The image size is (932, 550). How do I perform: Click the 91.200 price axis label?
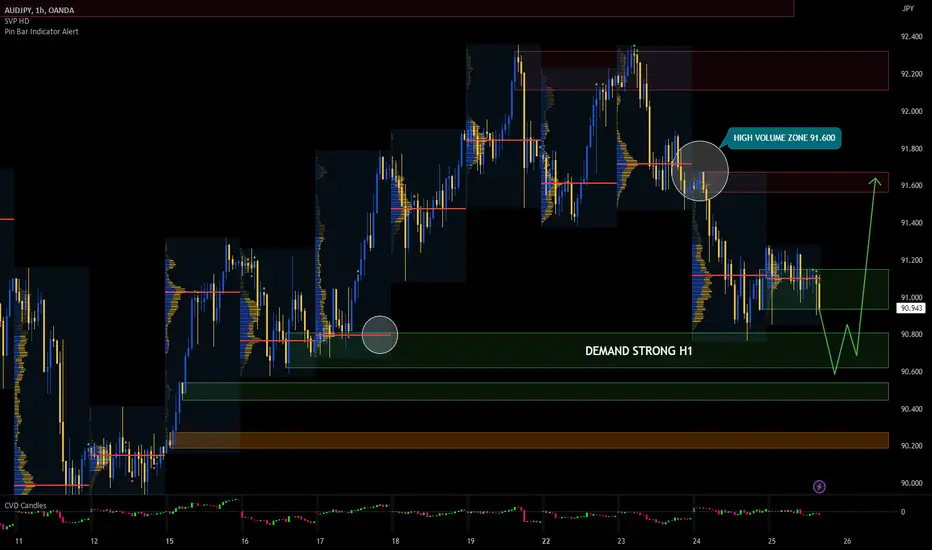[x=911, y=260]
